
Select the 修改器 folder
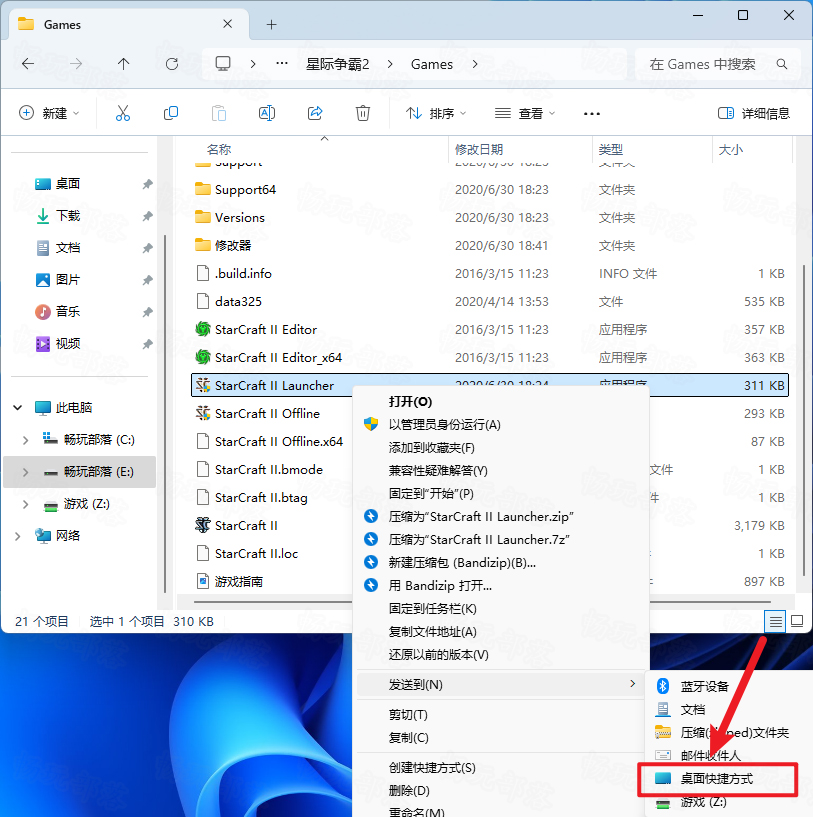coord(233,245)
